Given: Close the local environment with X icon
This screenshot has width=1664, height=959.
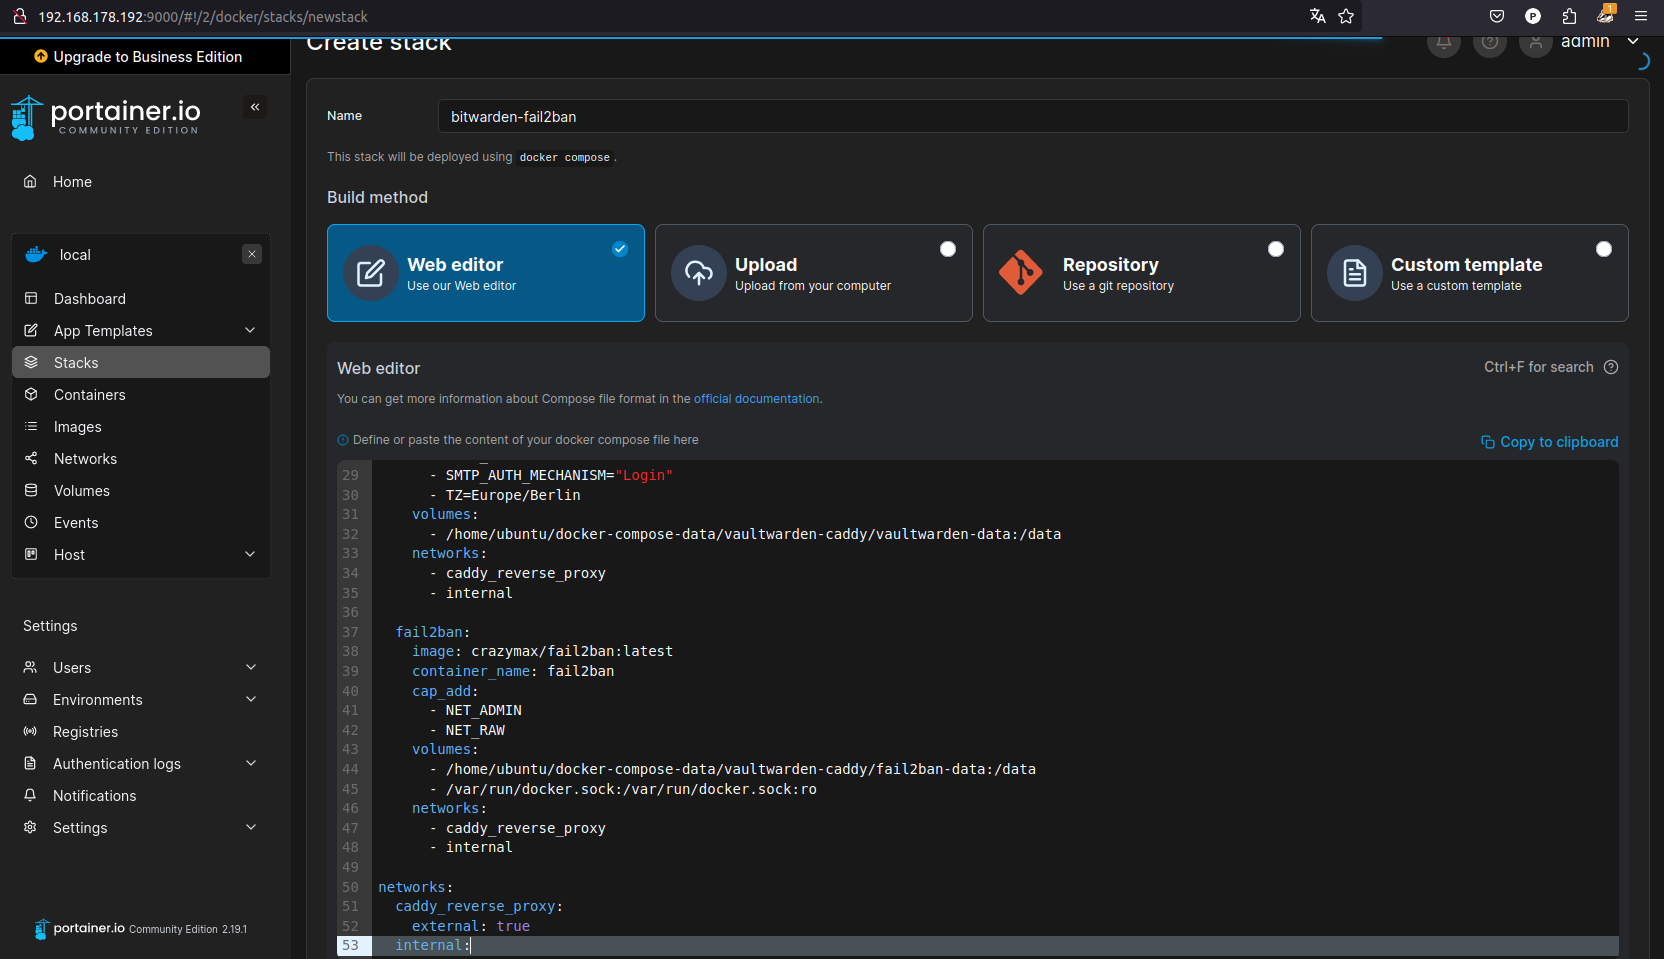Looking at the screenshot, I should point(252,254).
